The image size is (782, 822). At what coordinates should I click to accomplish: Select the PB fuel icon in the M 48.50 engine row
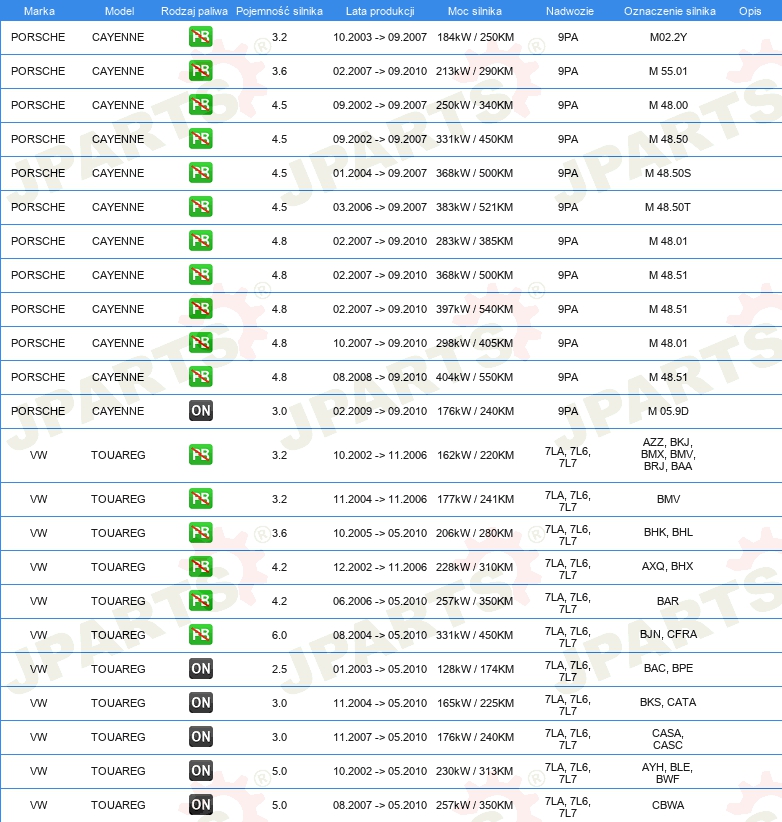[201, 139]
